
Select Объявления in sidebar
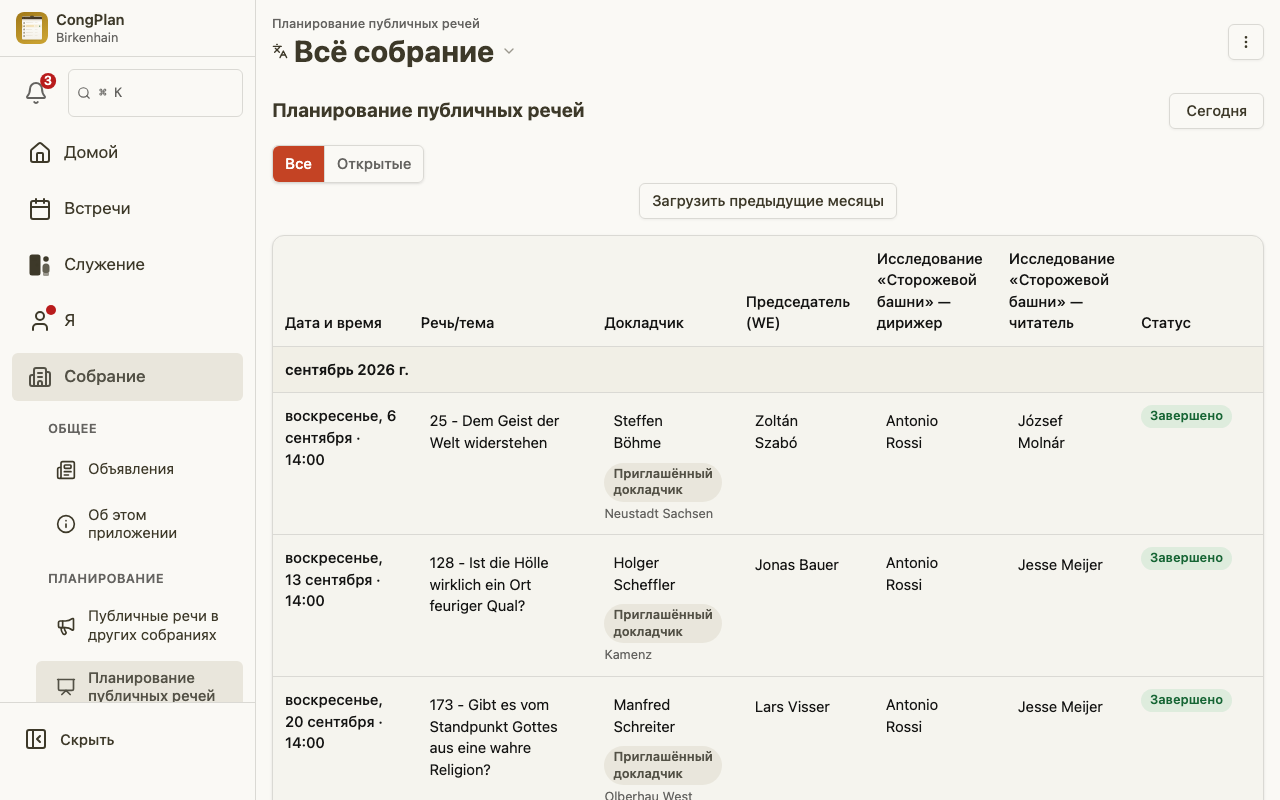coord(139,469)
